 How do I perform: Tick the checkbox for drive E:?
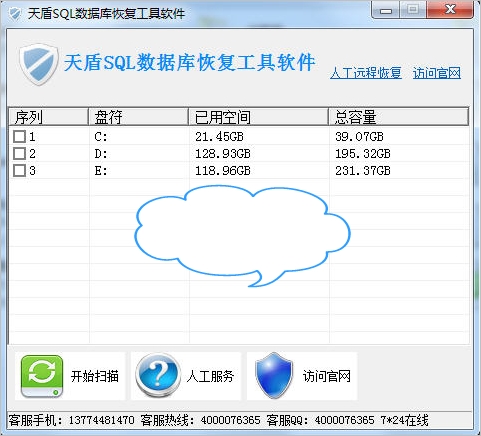pyautogui.click(x=19, y=171)
